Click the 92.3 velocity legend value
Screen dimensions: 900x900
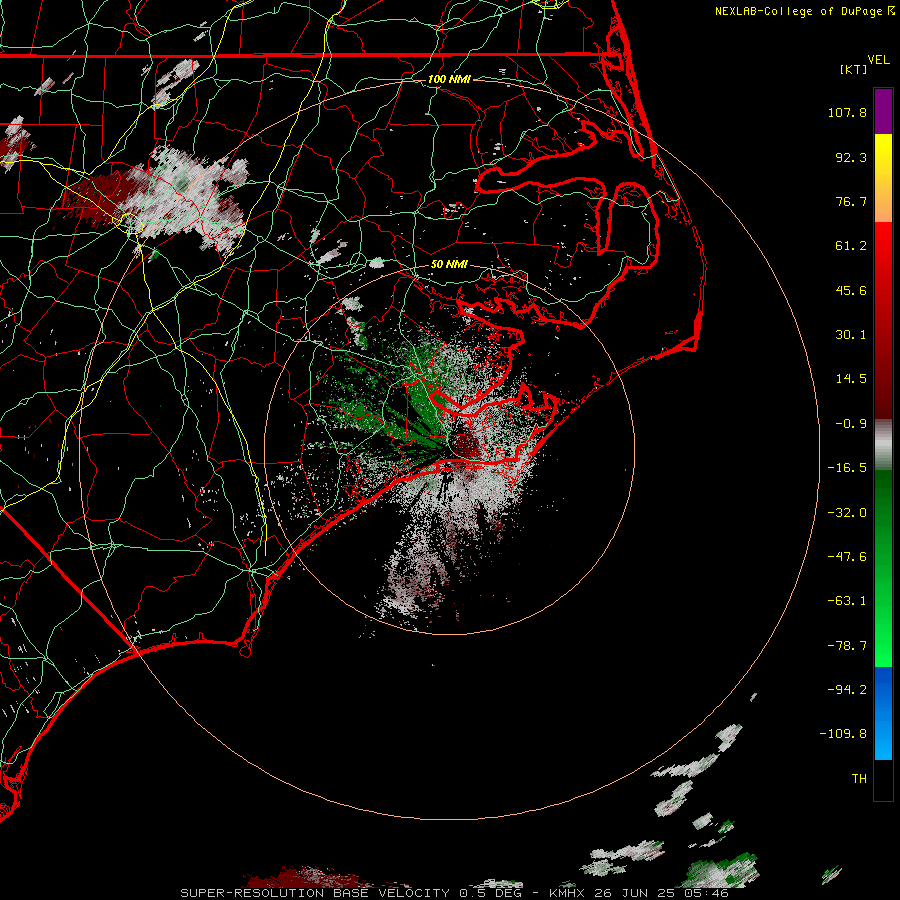click(851, 157)
